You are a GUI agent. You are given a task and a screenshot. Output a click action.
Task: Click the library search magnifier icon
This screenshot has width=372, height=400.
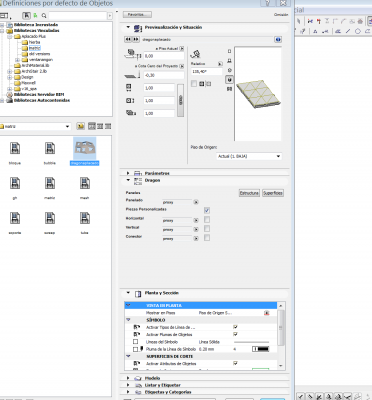pyautogui.click(x=44, y=16)
